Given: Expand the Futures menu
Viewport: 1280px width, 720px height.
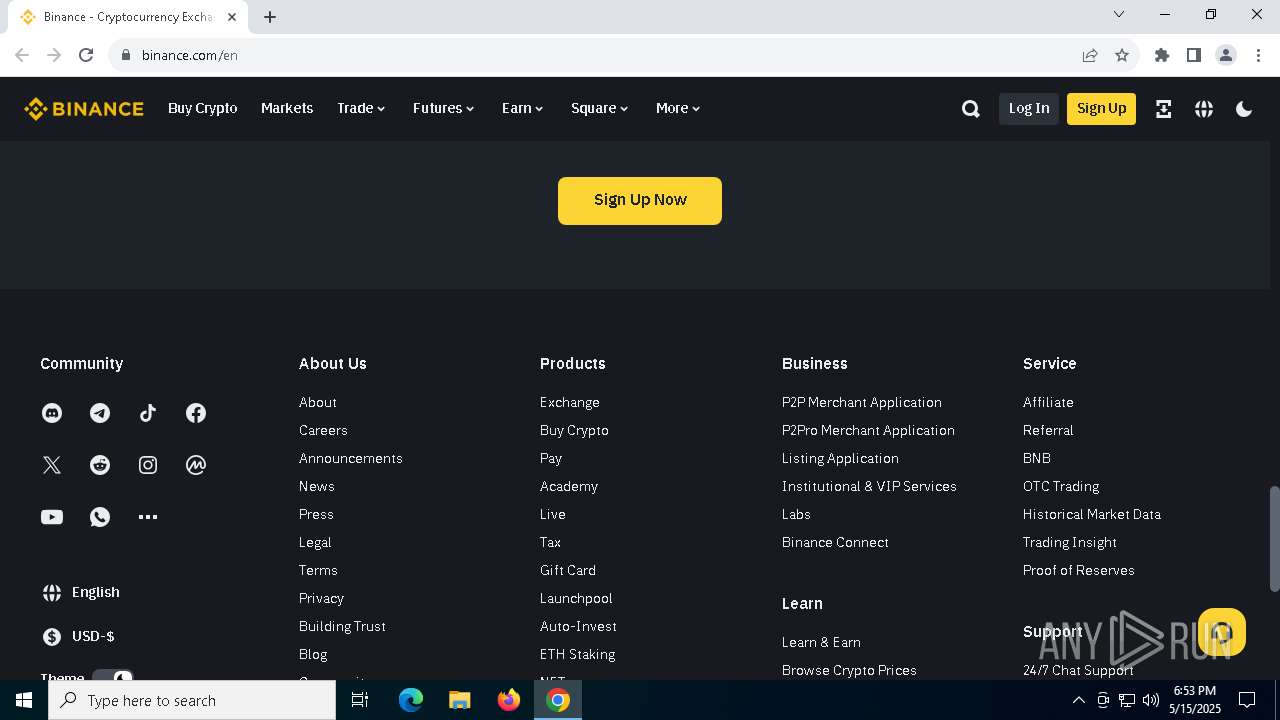Looking at the screenshot, I should click(444, 108).
